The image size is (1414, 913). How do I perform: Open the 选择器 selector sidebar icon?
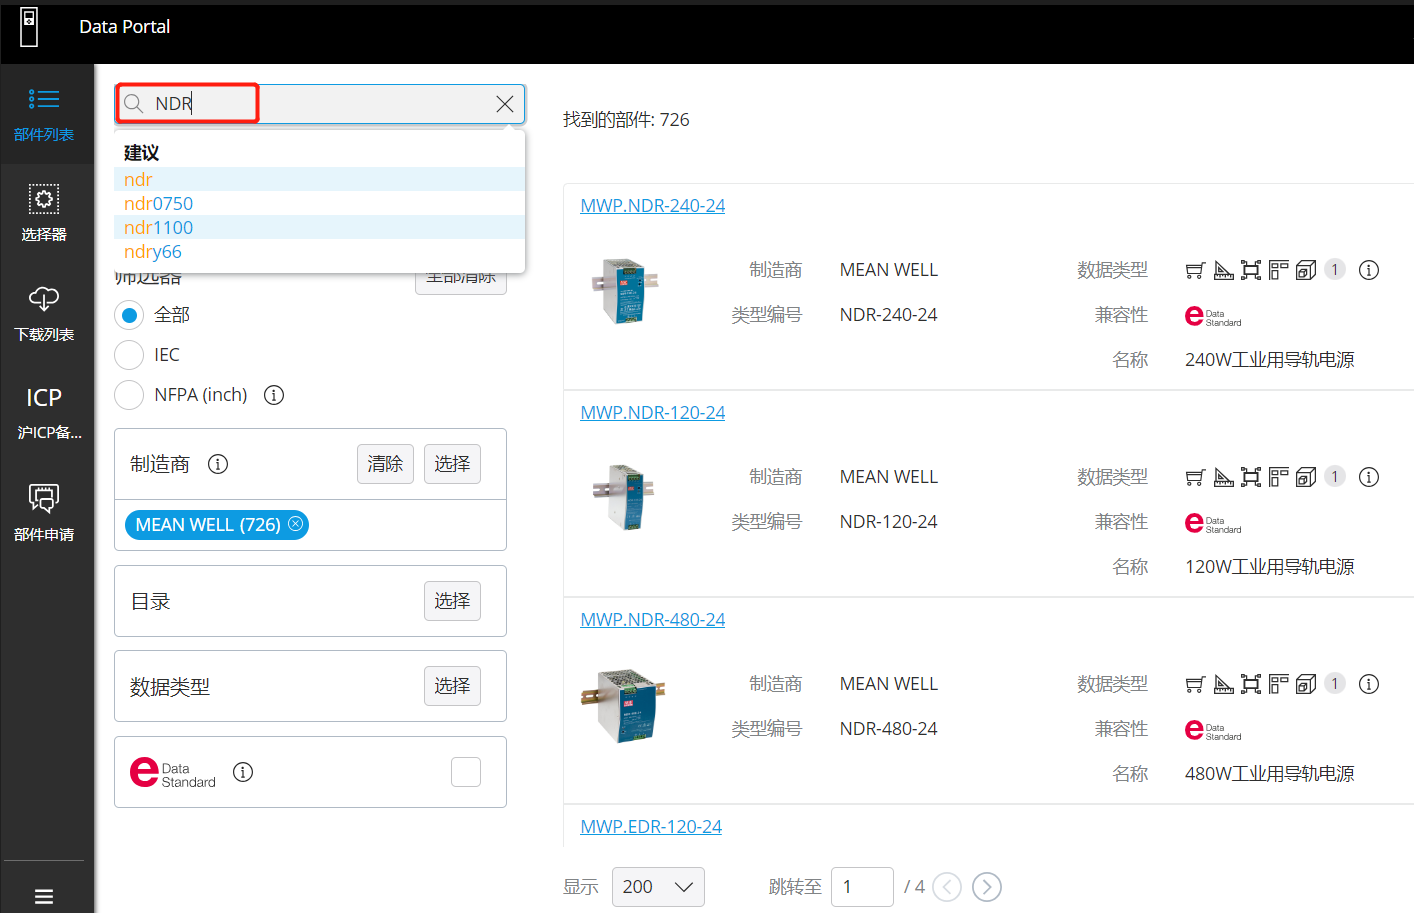(x=44, y=212)
